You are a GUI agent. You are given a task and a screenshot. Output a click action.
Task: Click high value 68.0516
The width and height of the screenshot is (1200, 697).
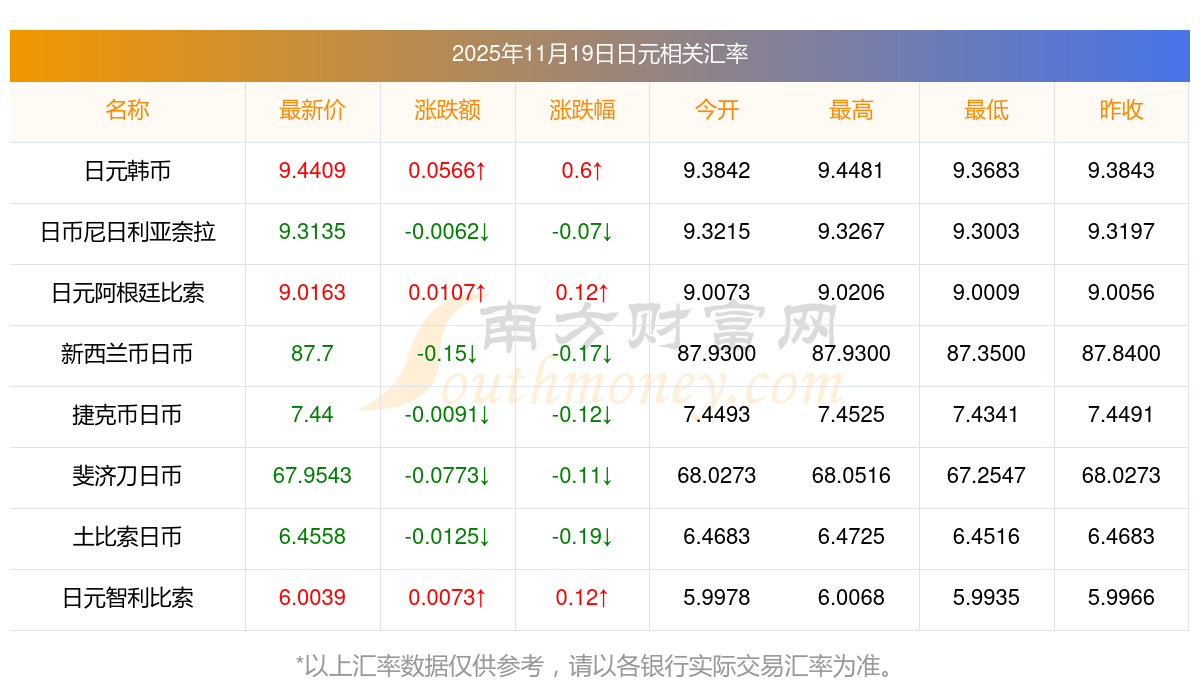click(851, 476)
